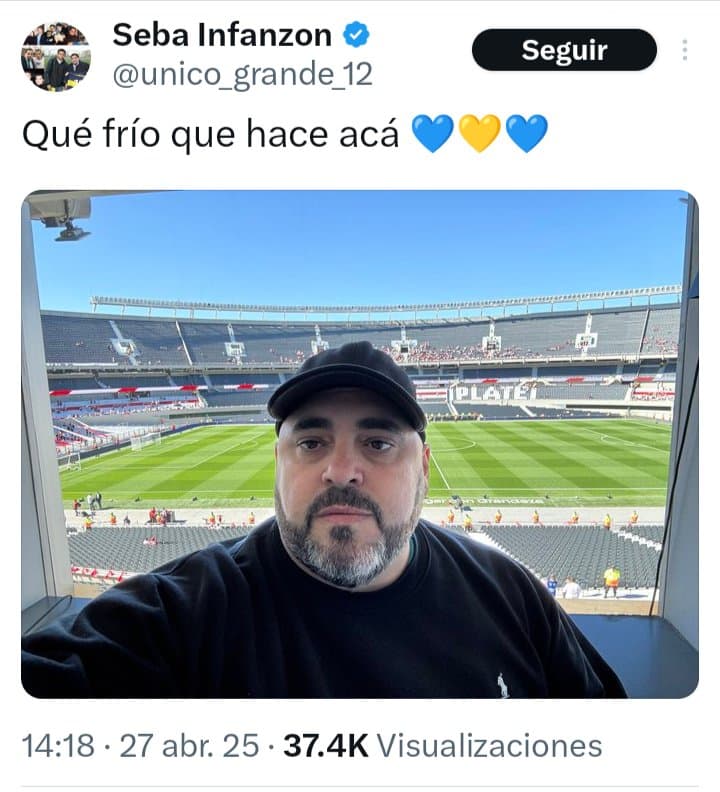The width and height of the screenshot is (720, 792).
Task: Open the stadium selfie photo
Action: pyautogui.click(x=360, y=444)
